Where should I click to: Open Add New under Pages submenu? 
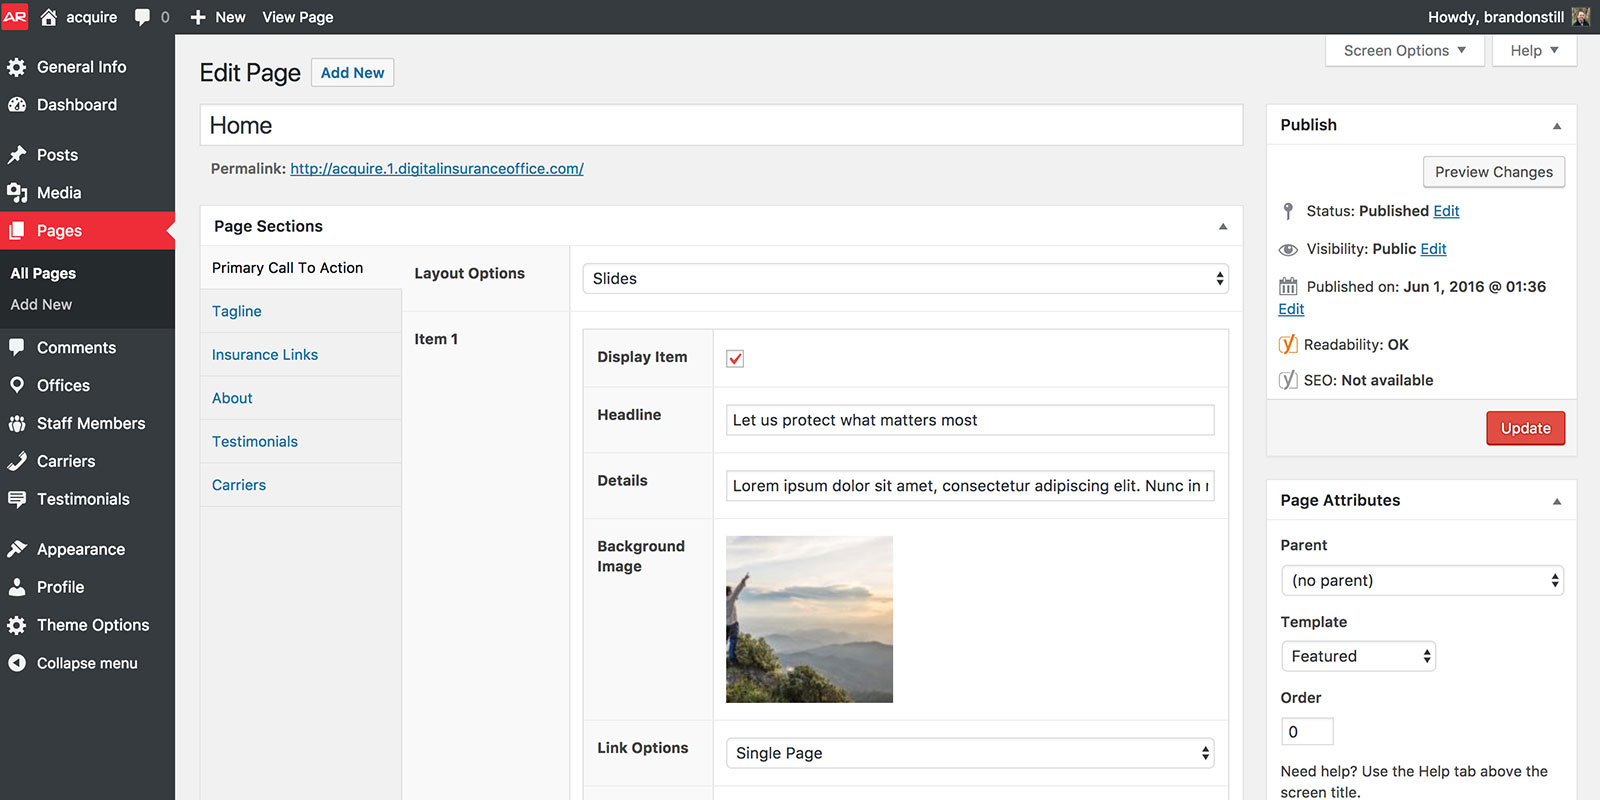[x=41, y=304]
